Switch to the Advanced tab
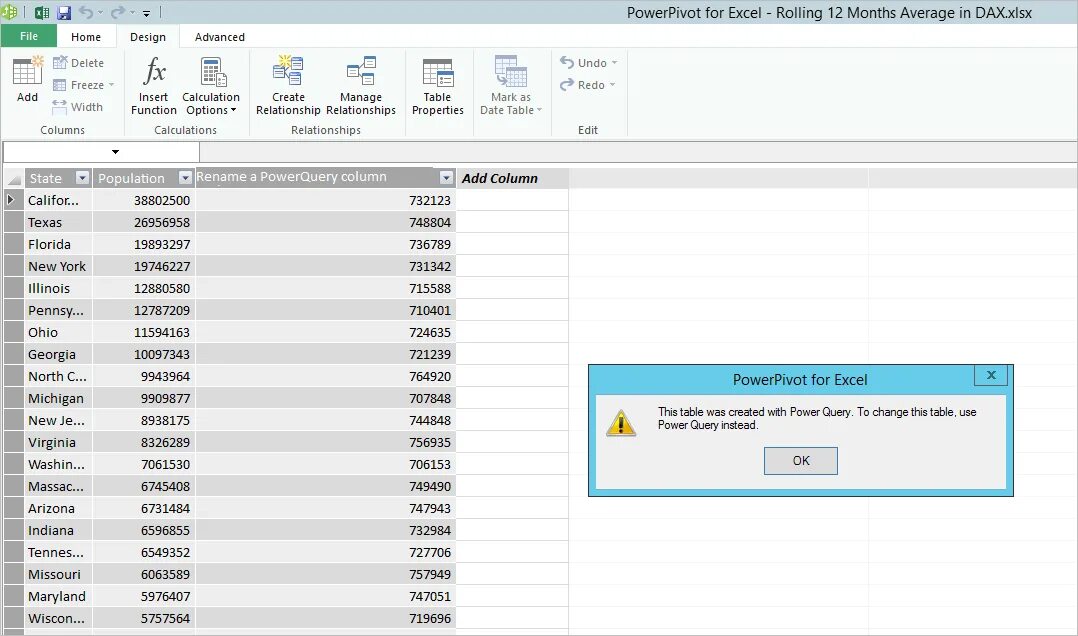 point(219,37)
